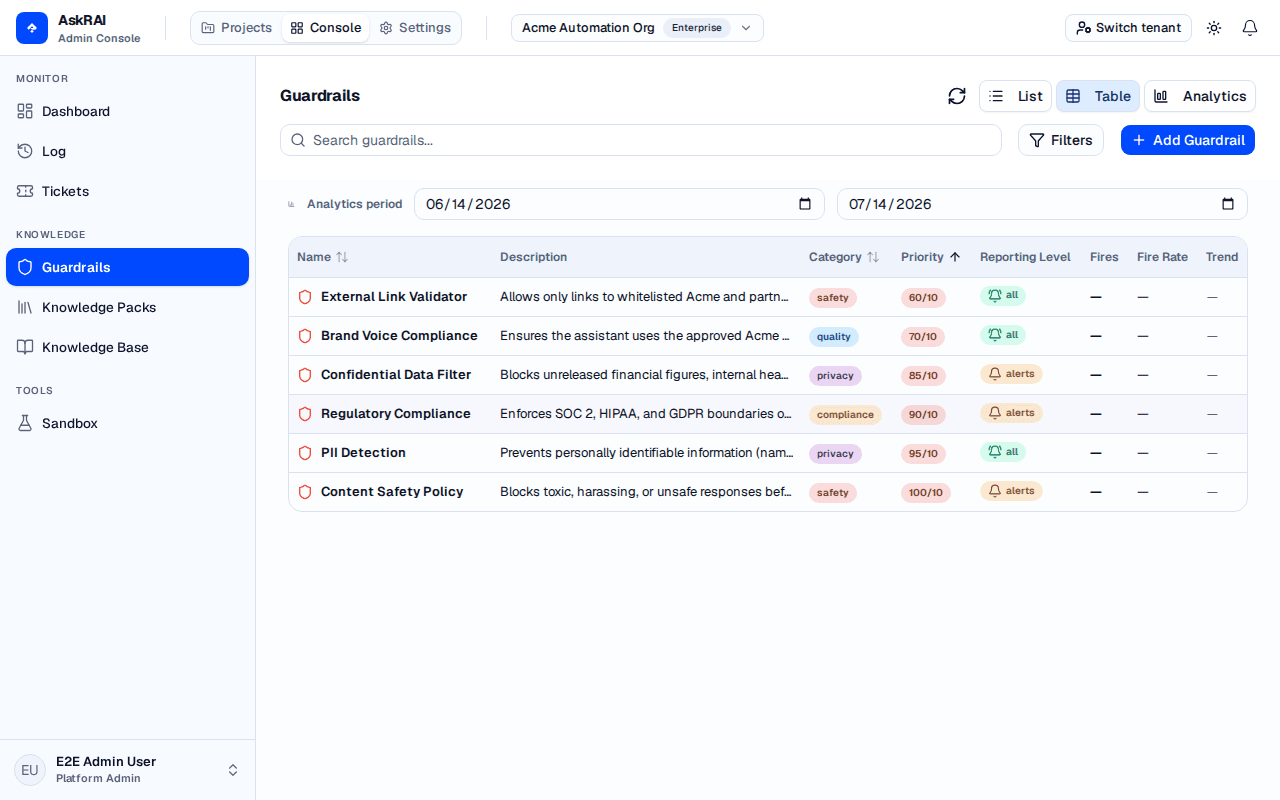Open calendar picker for end date 07/14/2026
Viewport: 1280px width, 800px height.
click(x=1228, y=204)
